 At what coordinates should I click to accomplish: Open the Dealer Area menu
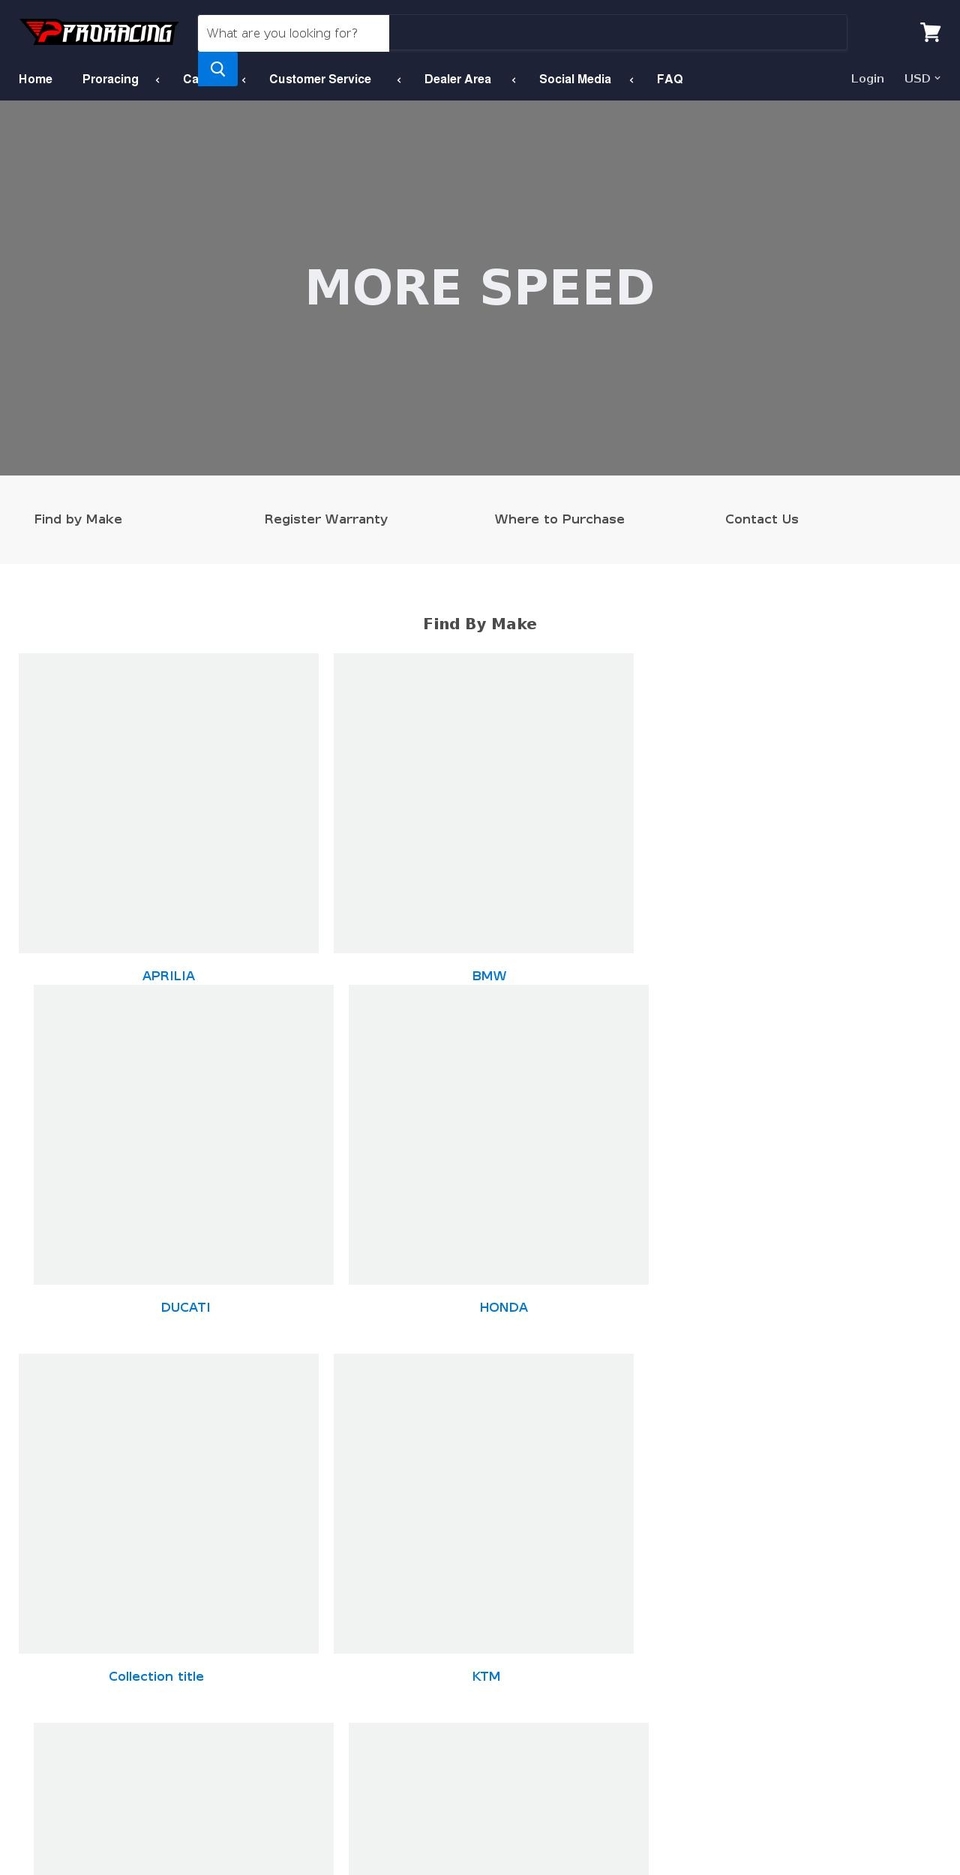(x=457, y=79)
